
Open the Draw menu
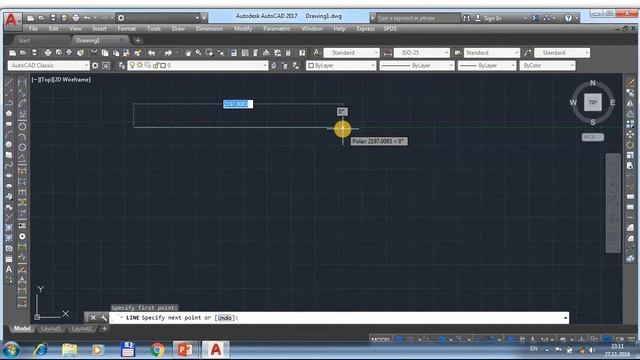[x=178, y=29]
